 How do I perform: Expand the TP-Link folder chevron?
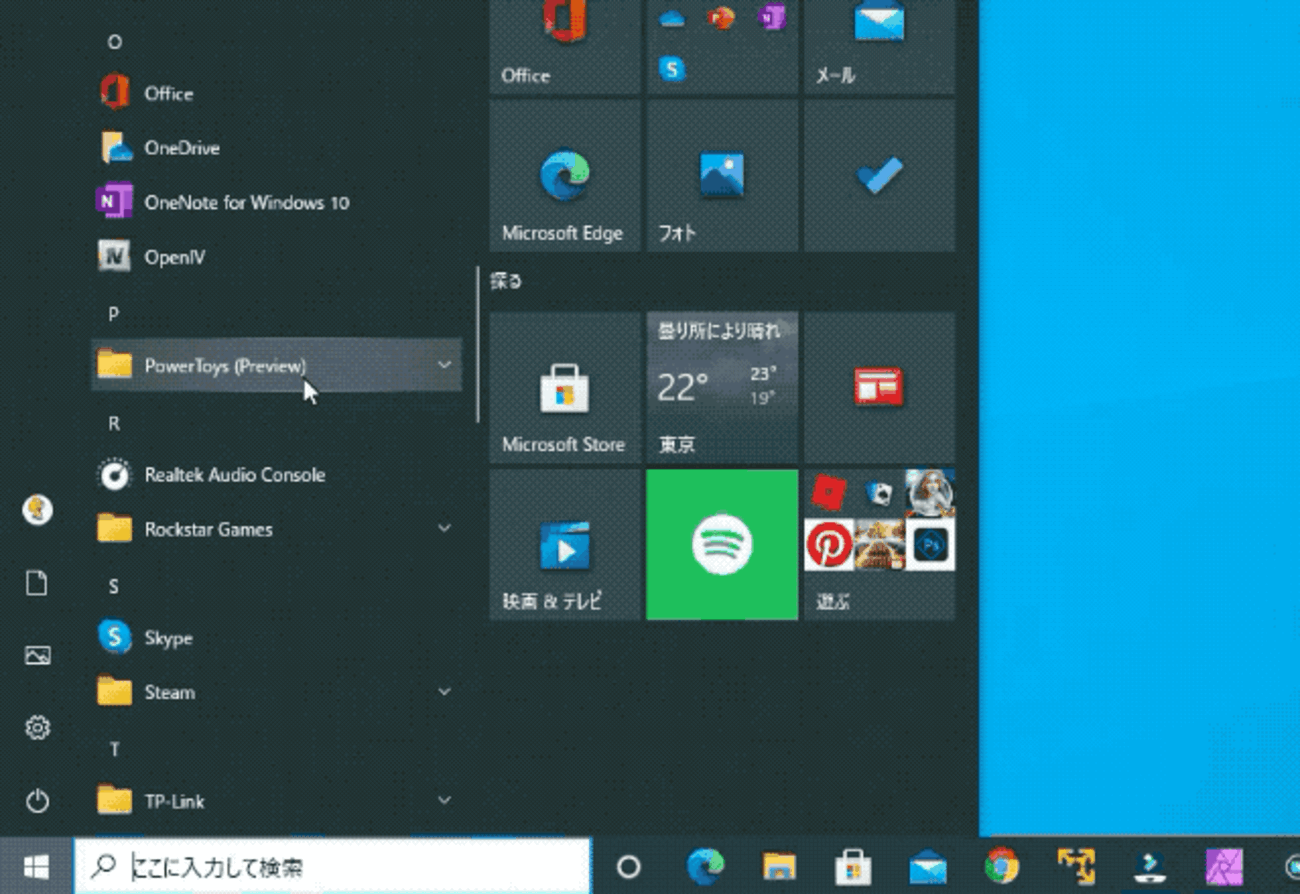444,800
